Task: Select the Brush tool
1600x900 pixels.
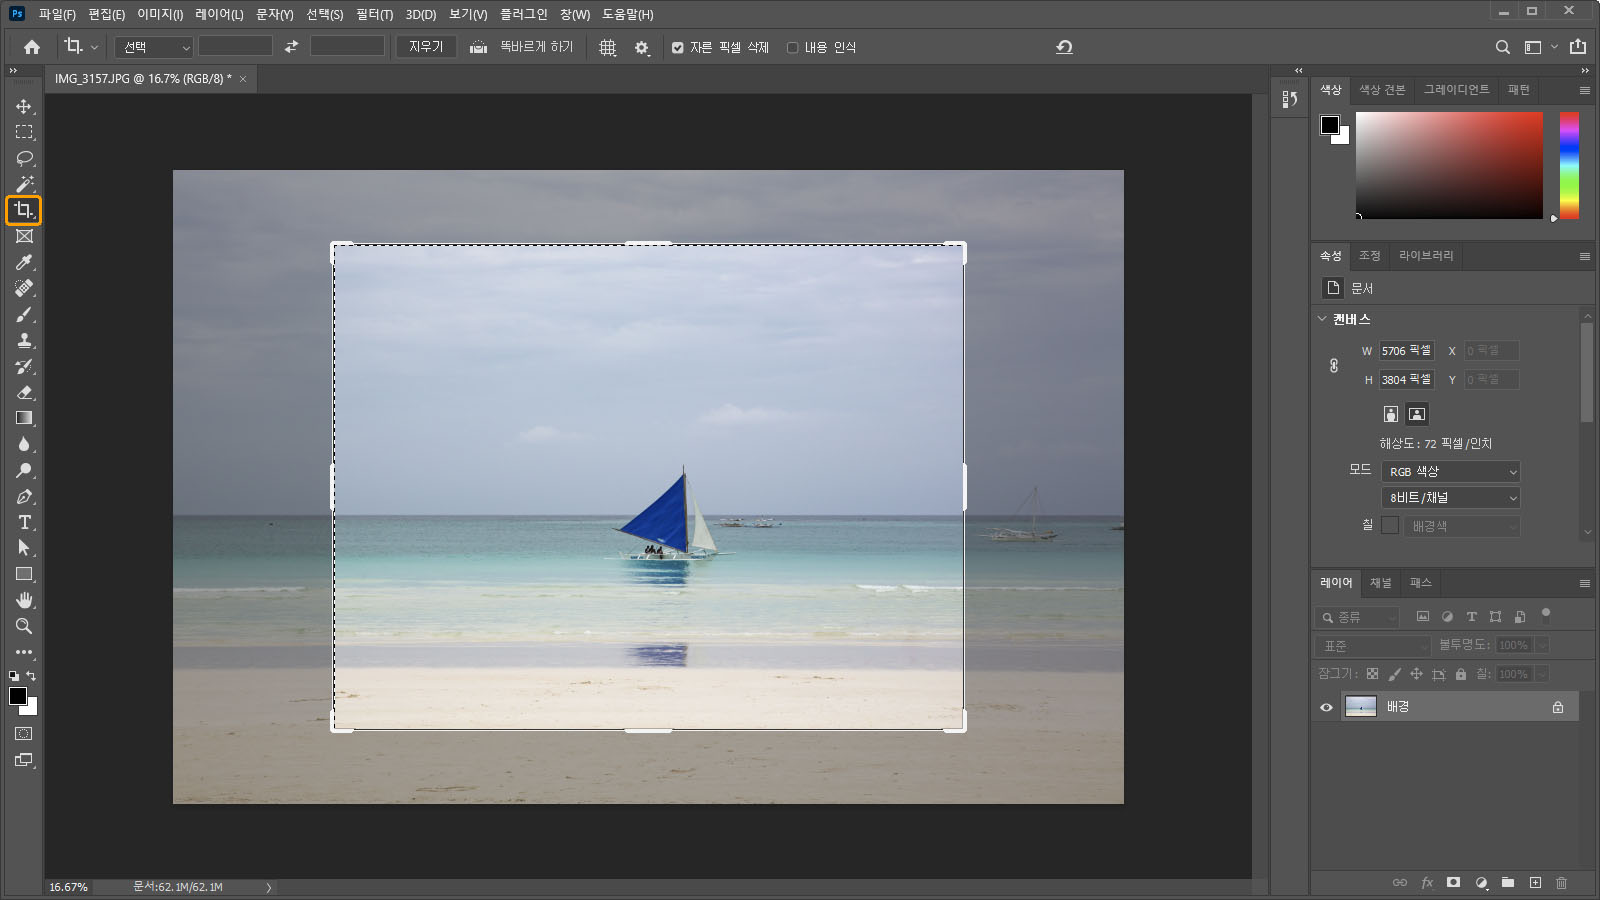Action: coord(24,314)
